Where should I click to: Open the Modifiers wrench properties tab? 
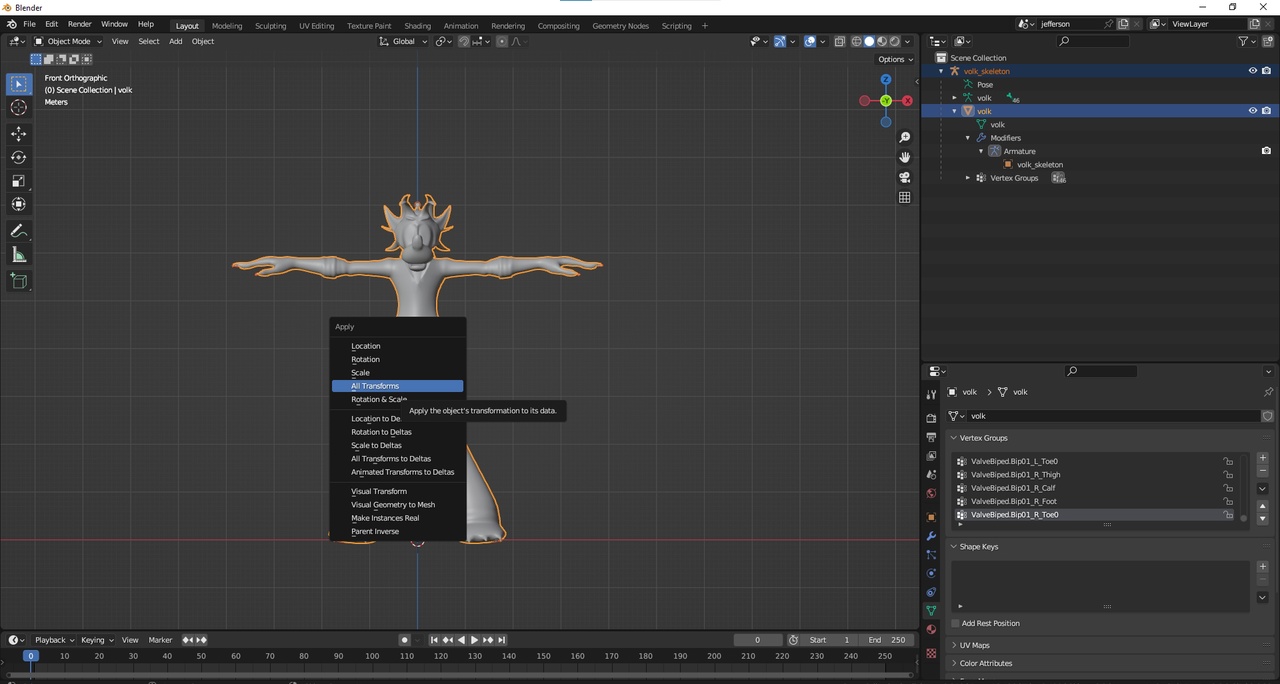(x=931, y=537)
